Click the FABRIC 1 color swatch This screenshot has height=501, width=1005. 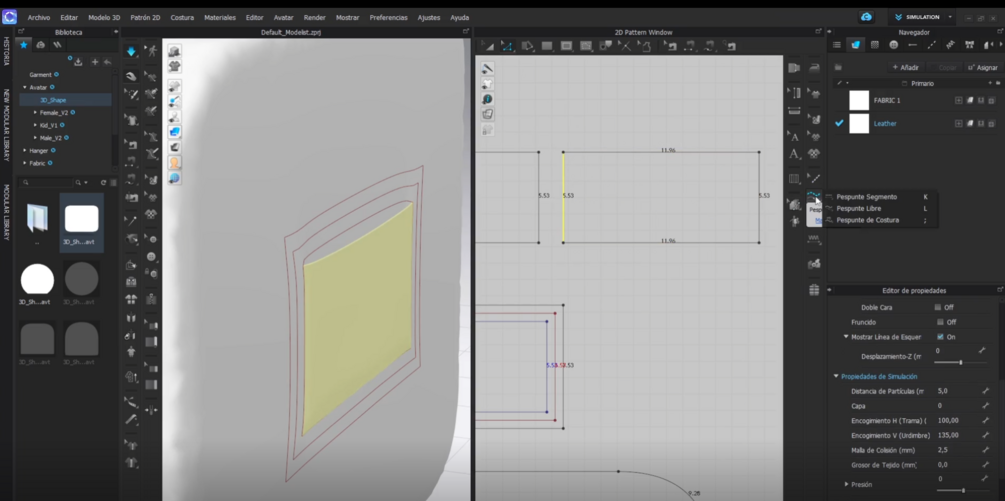coord(859,101)
